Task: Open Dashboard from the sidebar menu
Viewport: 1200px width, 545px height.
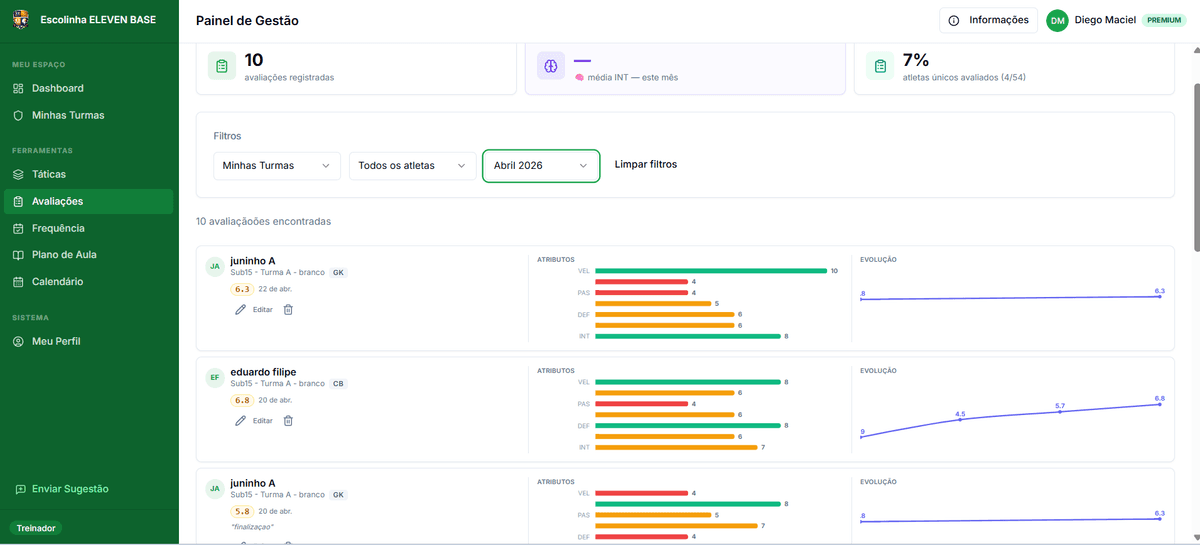Action: [87, 88]
